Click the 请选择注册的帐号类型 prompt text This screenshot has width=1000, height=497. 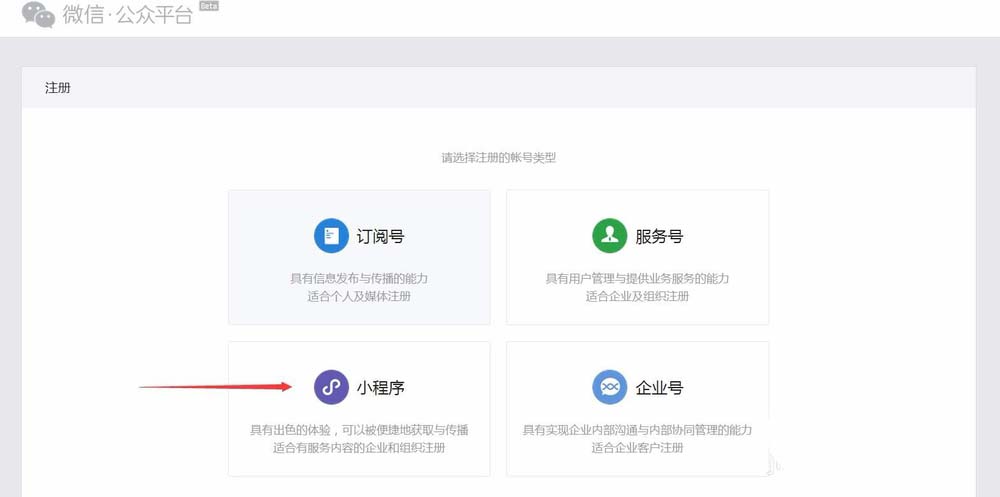[x=498, y=158]
